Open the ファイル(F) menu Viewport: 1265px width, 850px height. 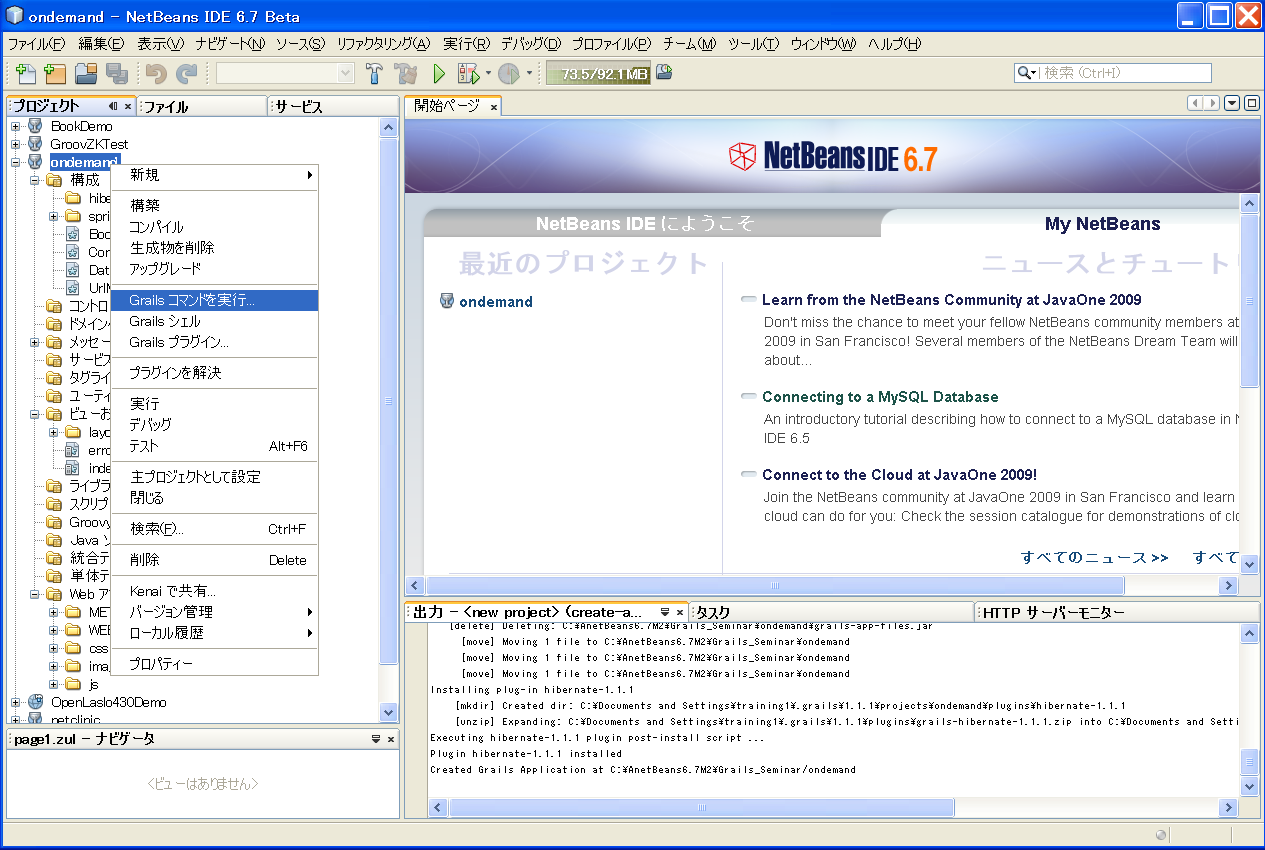(36, 44)
